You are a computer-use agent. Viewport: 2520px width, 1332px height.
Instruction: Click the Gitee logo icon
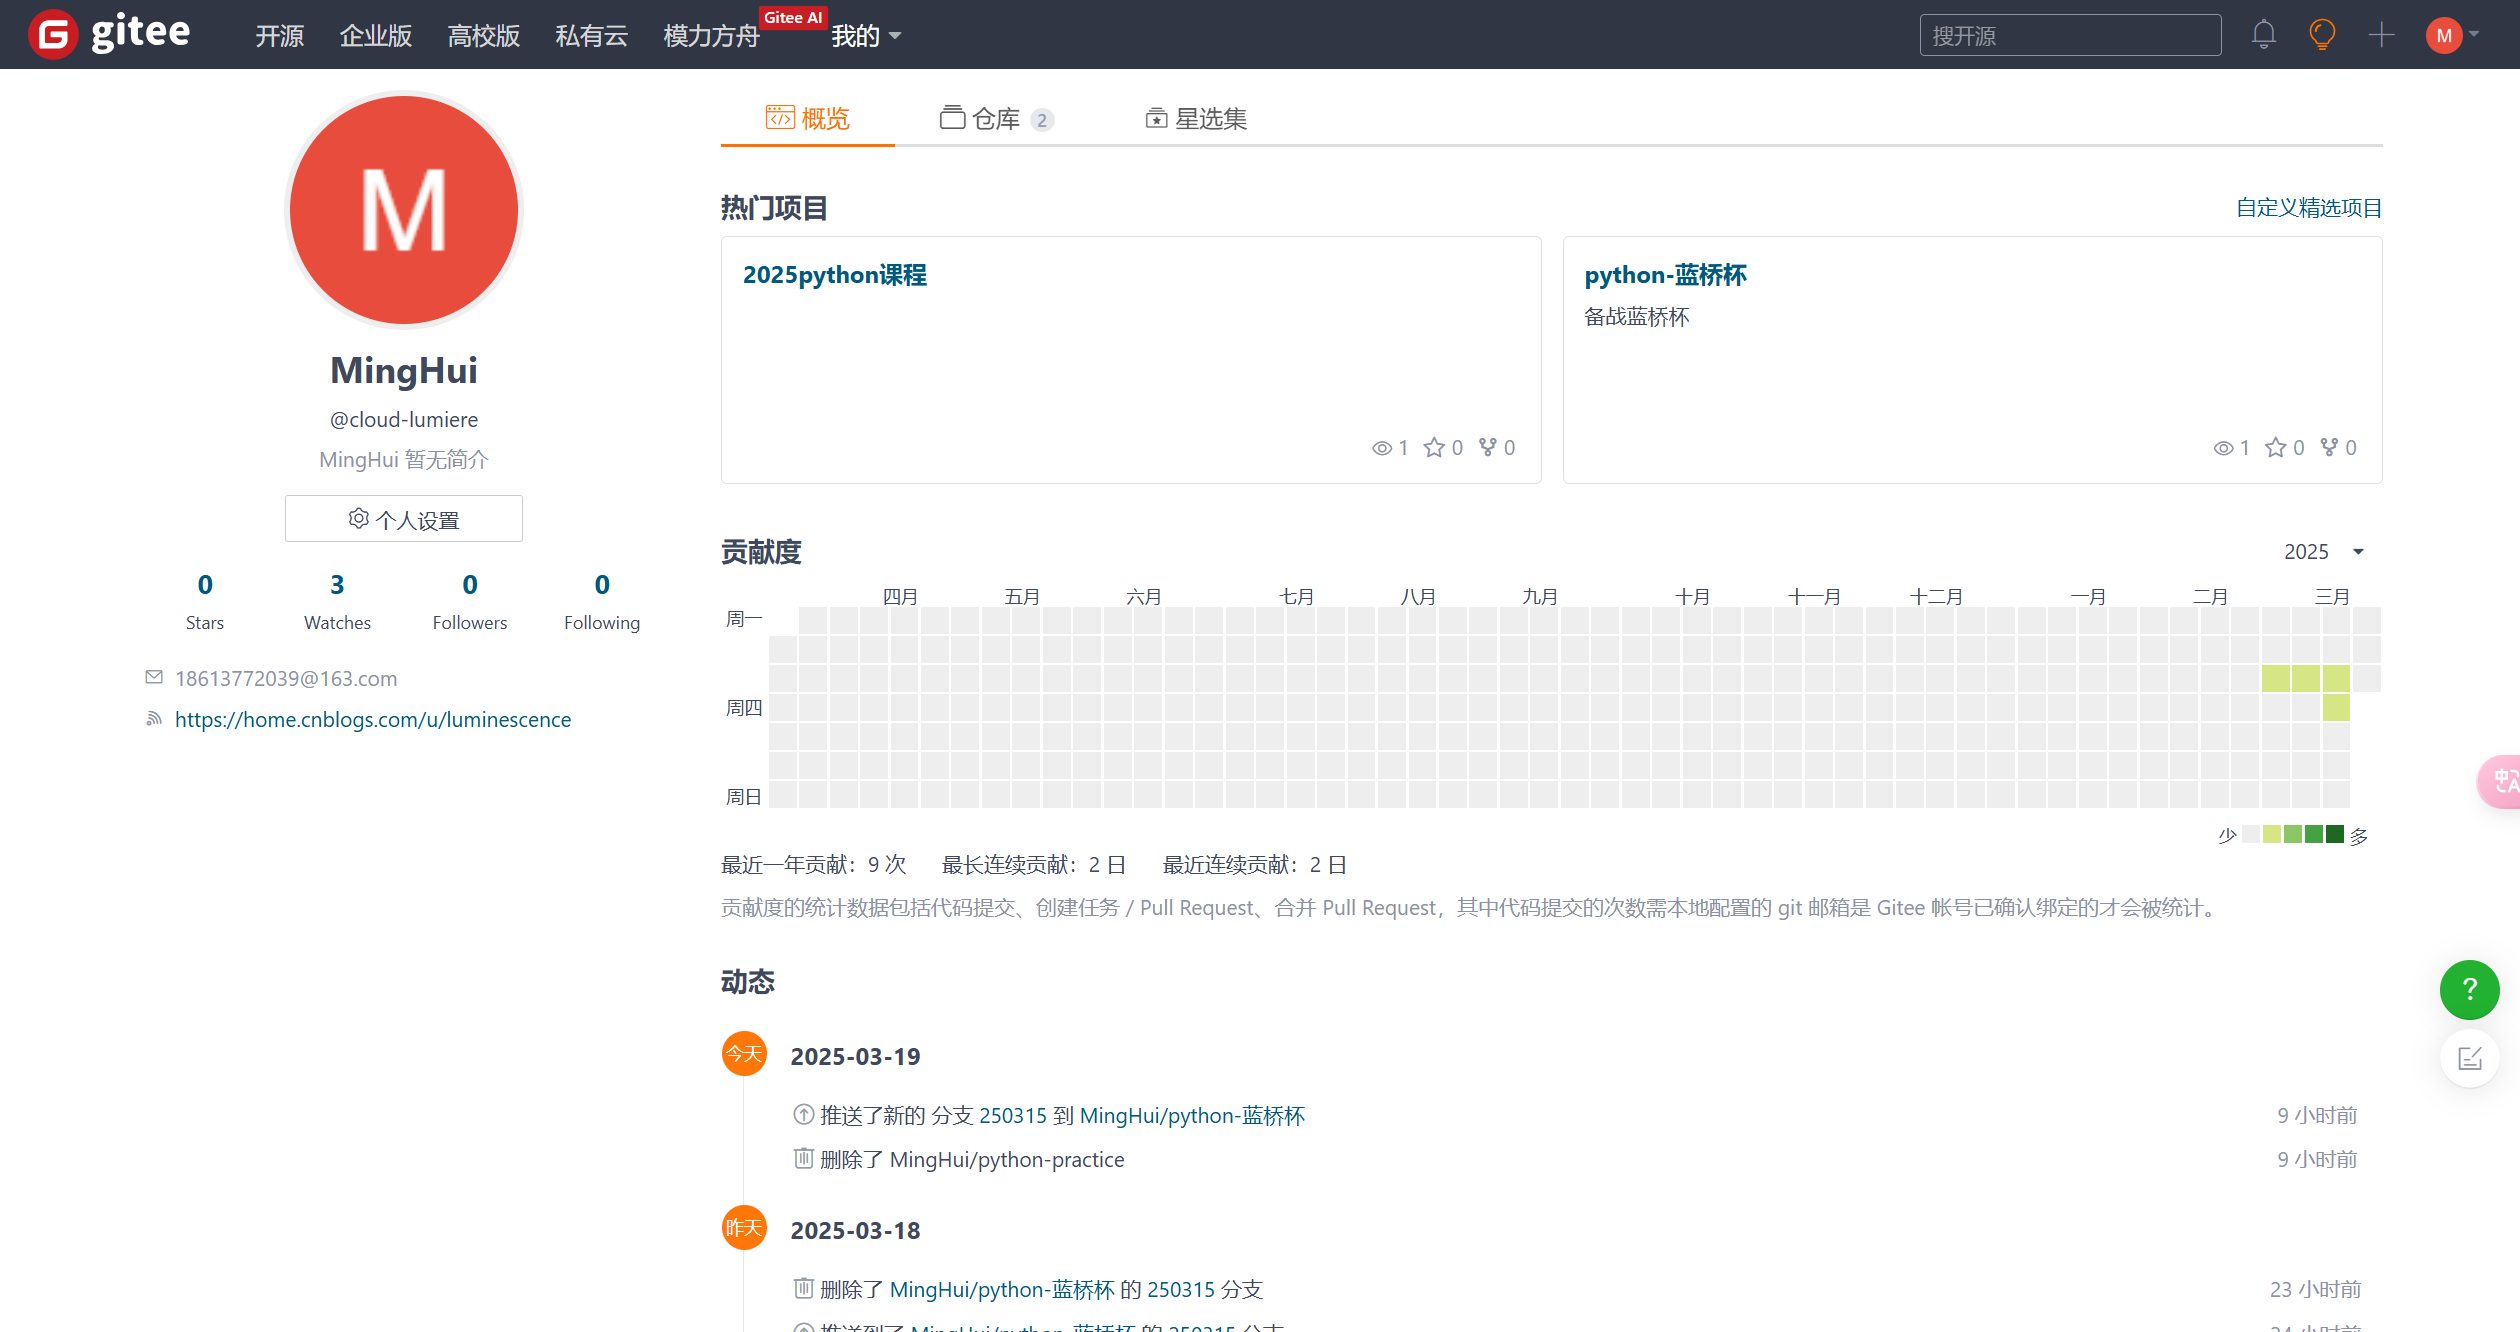tap(53, 35)
